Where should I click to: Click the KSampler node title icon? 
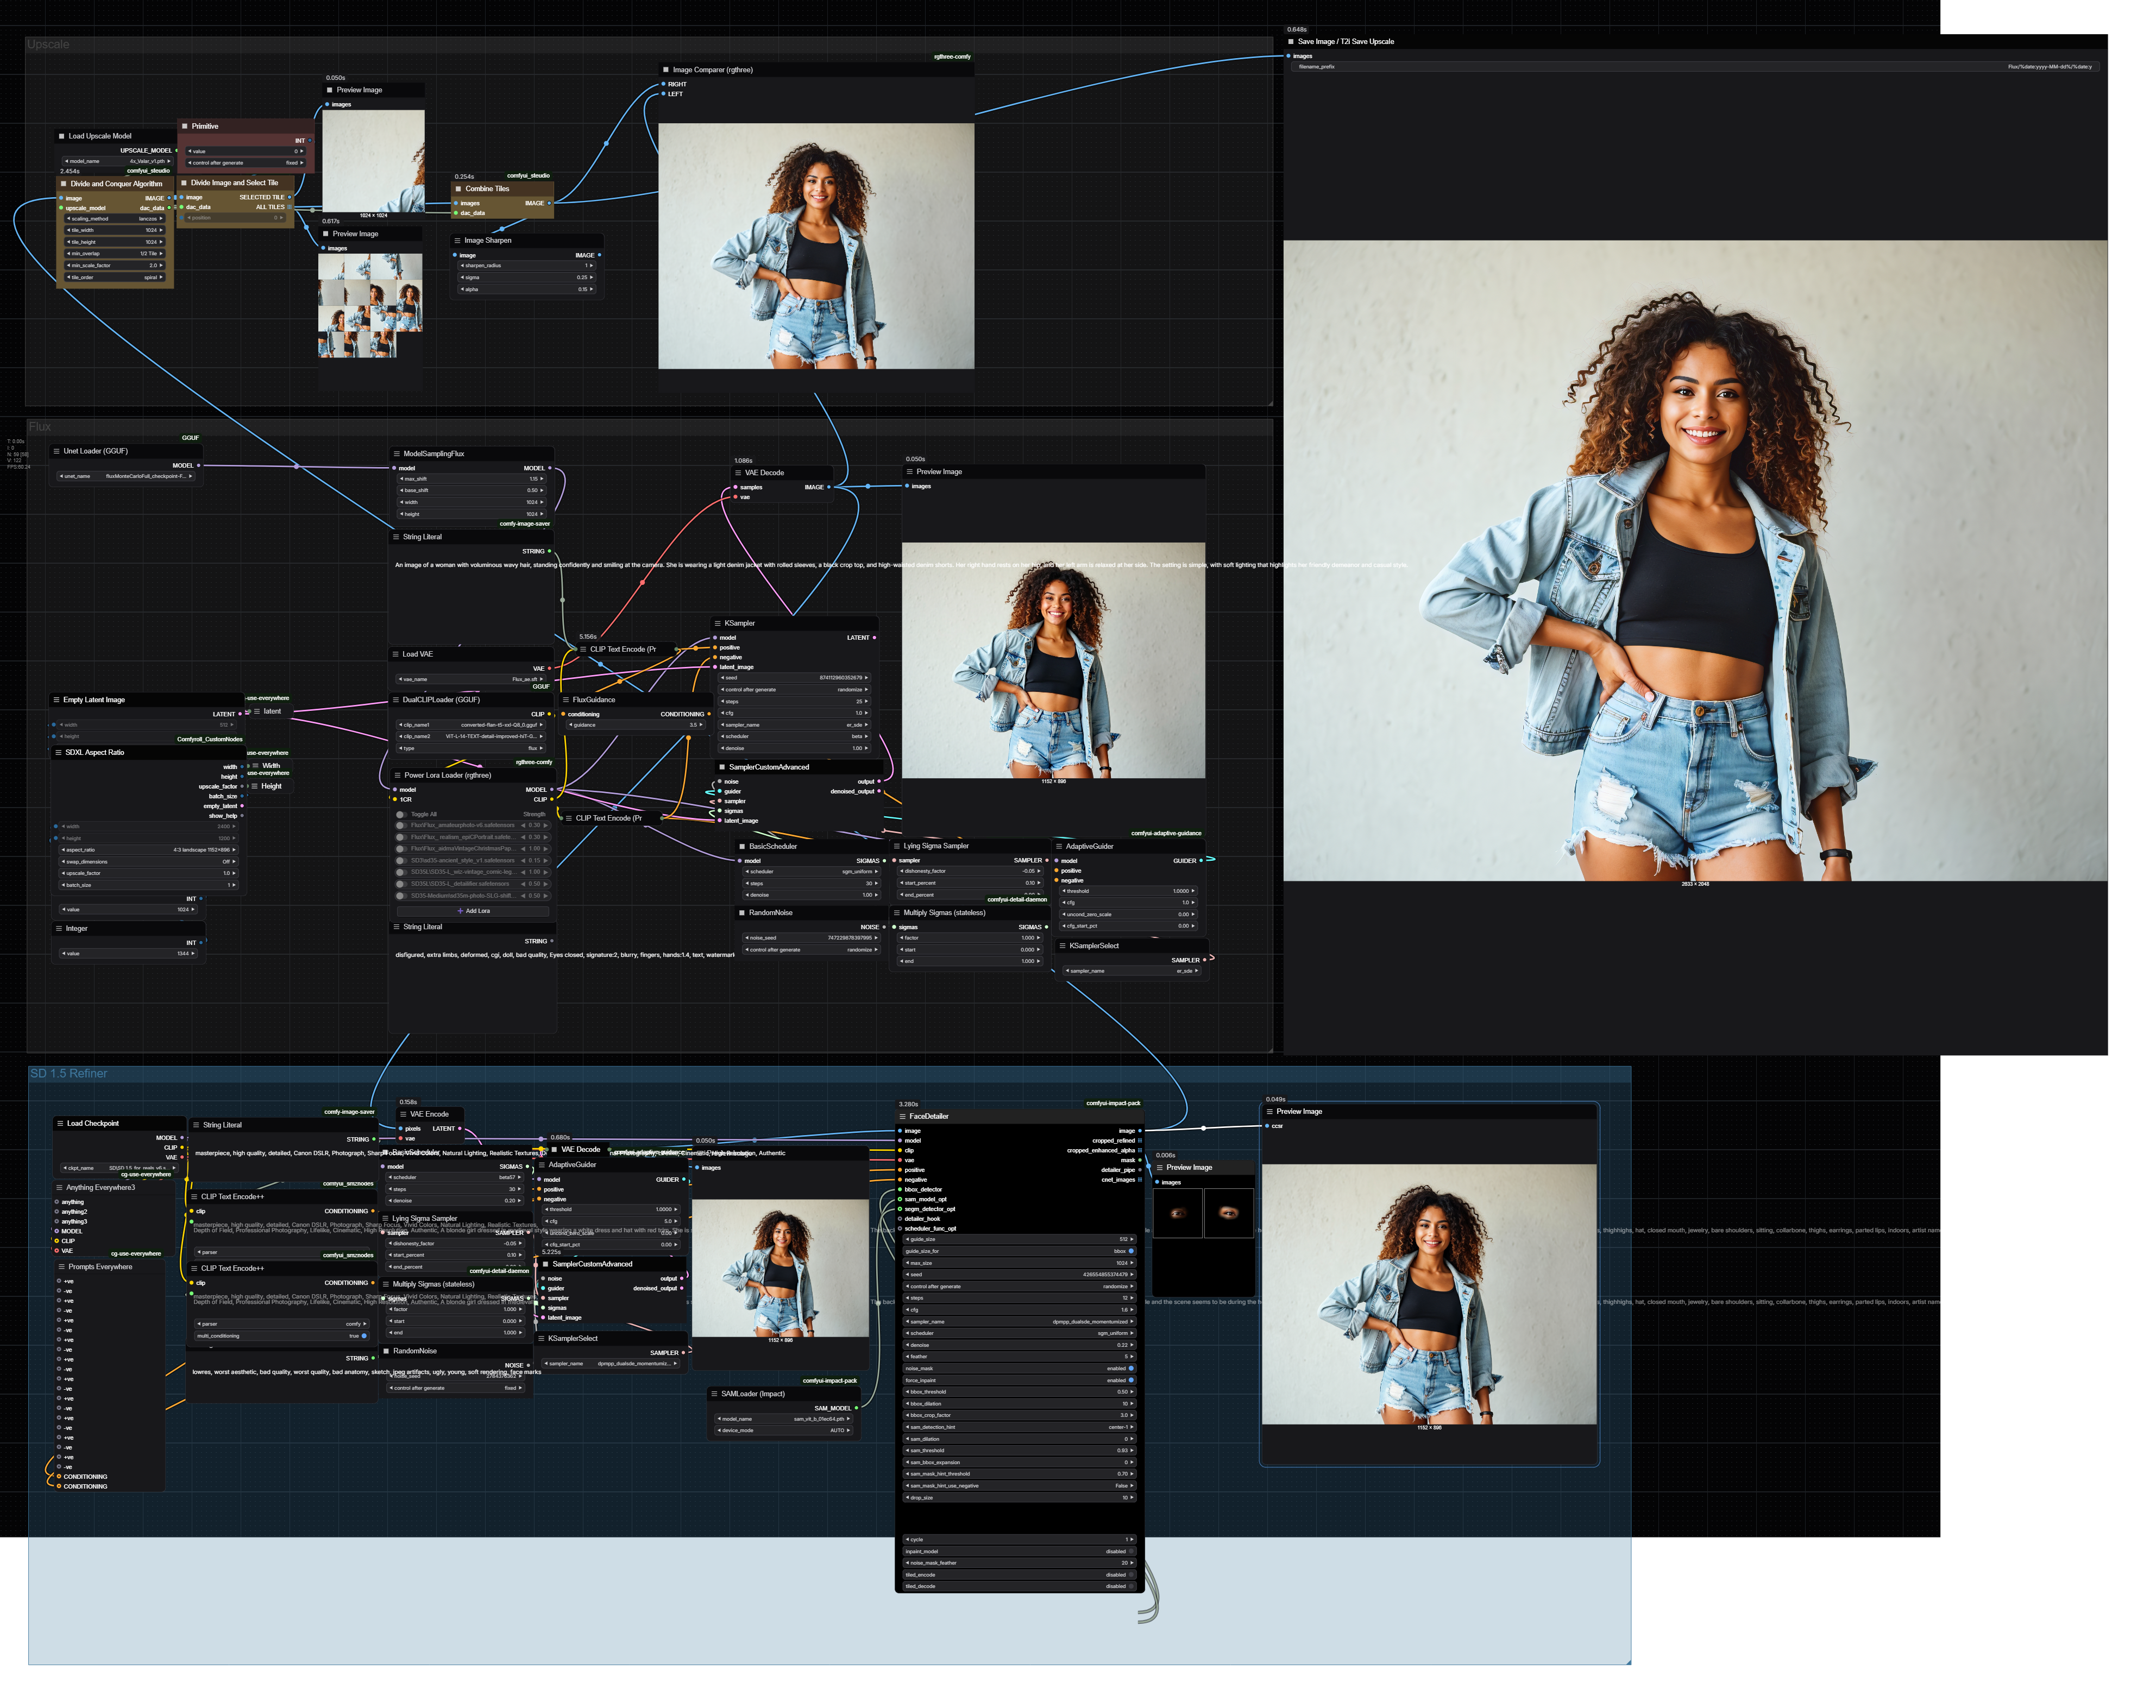718,623
